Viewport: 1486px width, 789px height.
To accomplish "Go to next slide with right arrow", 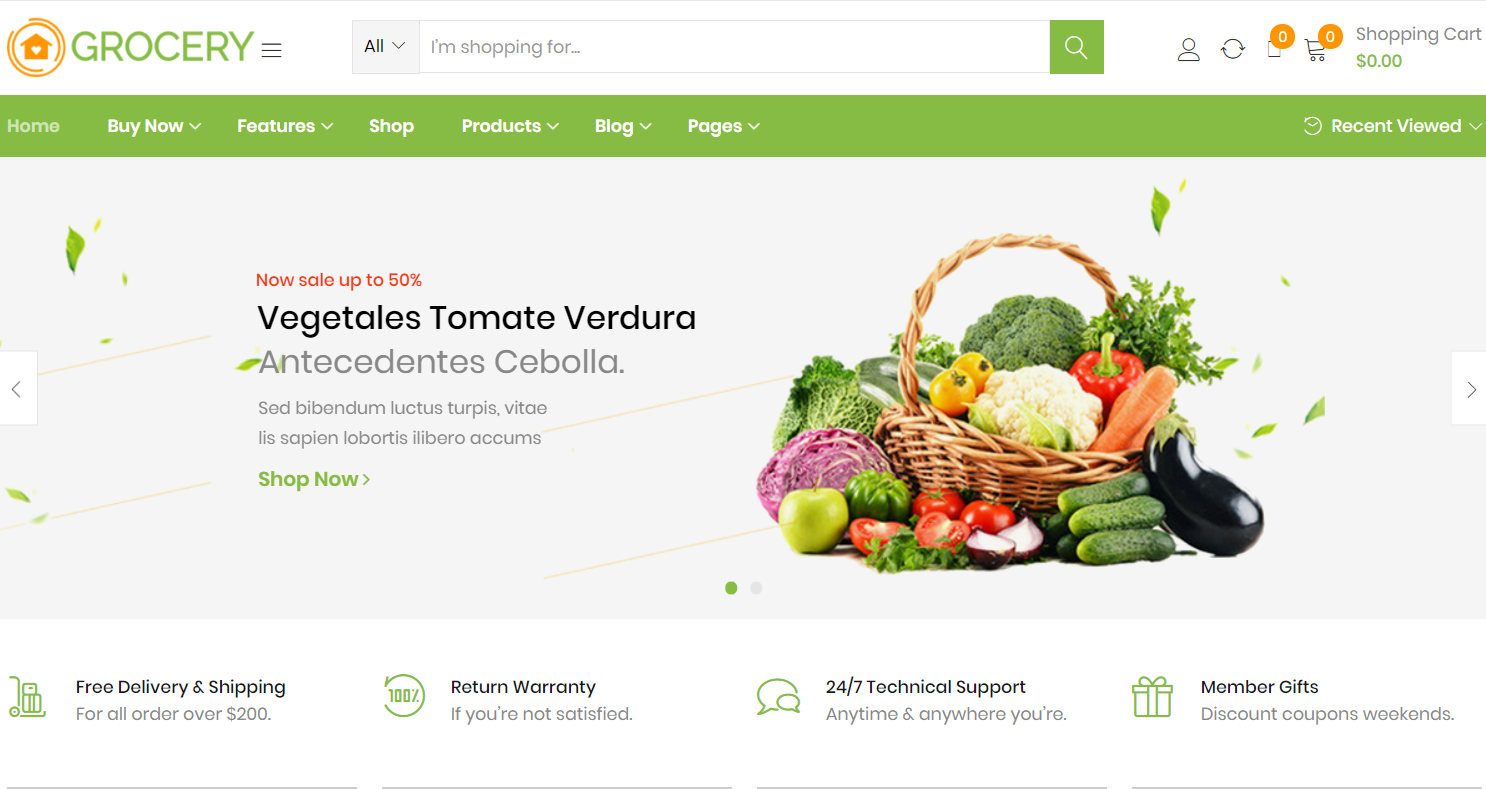I will pyautogui.click(x=1469, y=388).
